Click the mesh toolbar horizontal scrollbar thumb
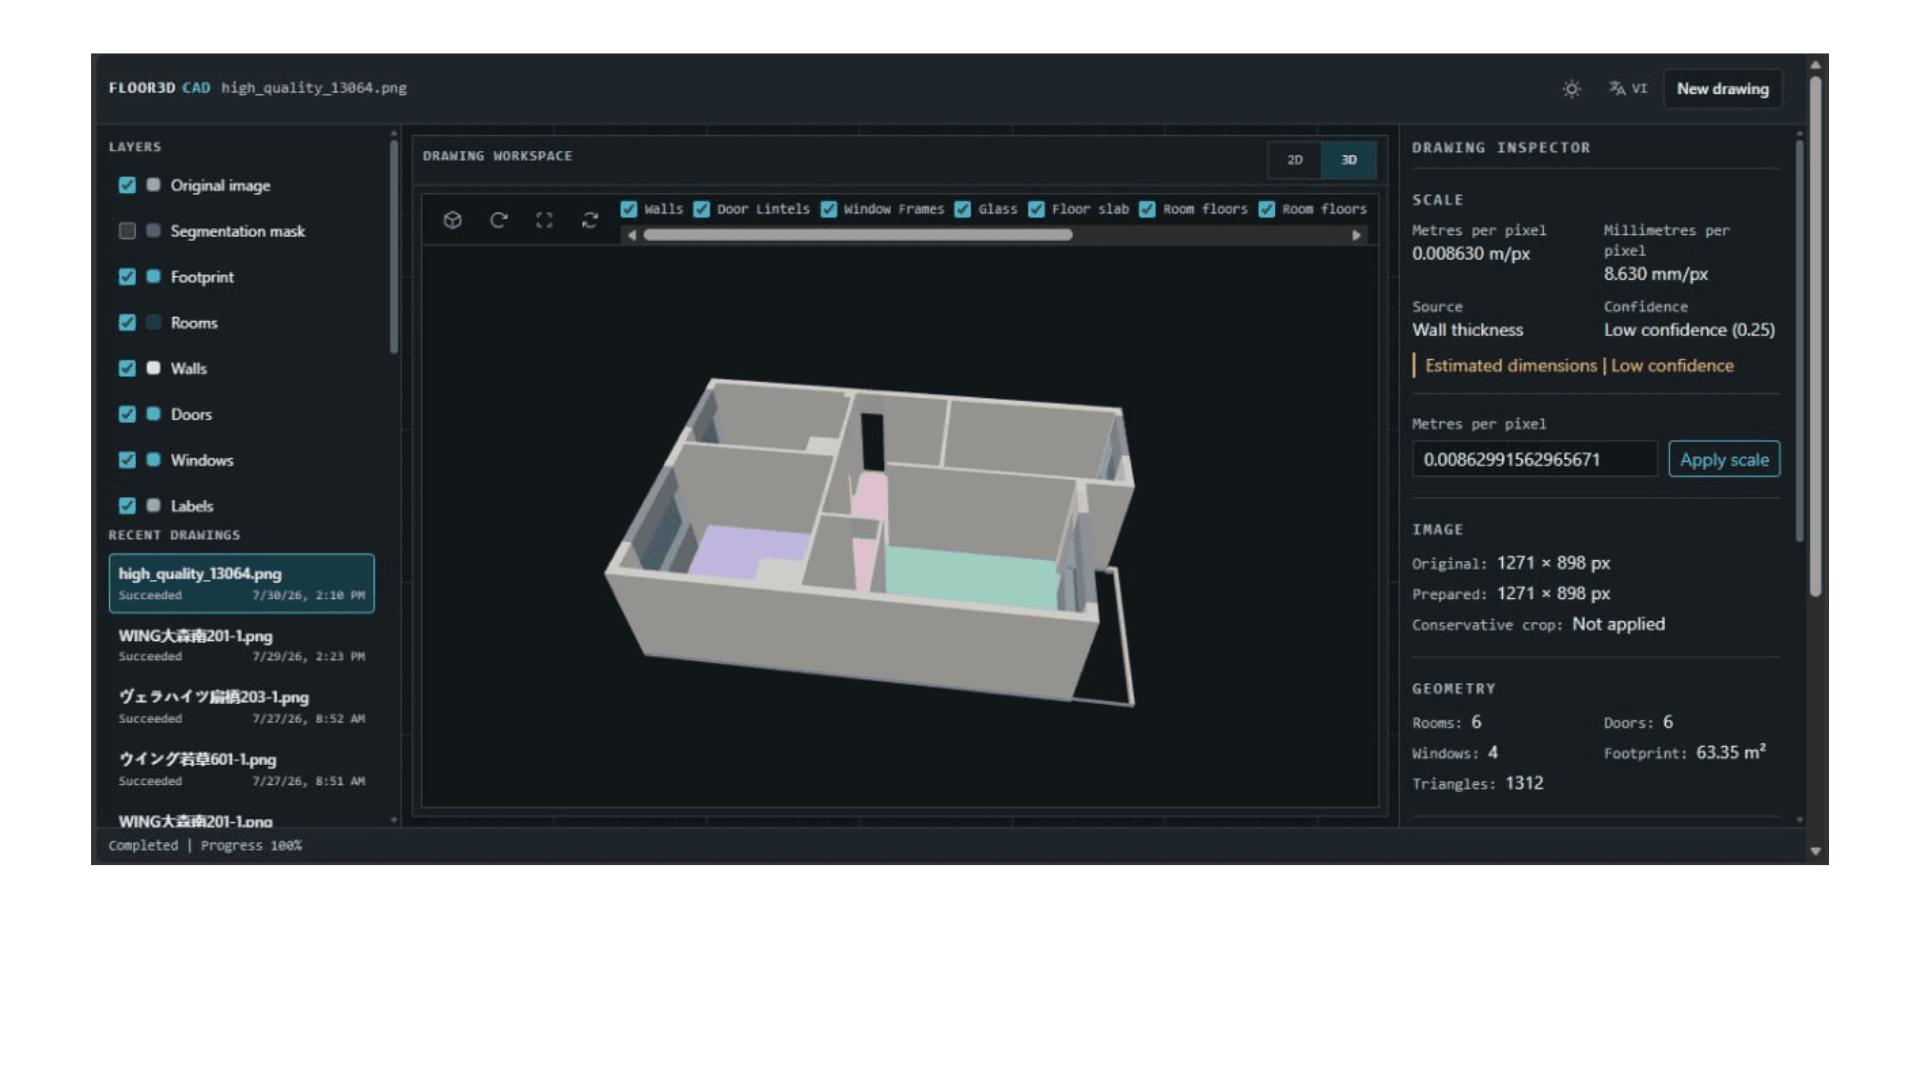Viewport: 1920px width, 1080px height. coord(858,235)
